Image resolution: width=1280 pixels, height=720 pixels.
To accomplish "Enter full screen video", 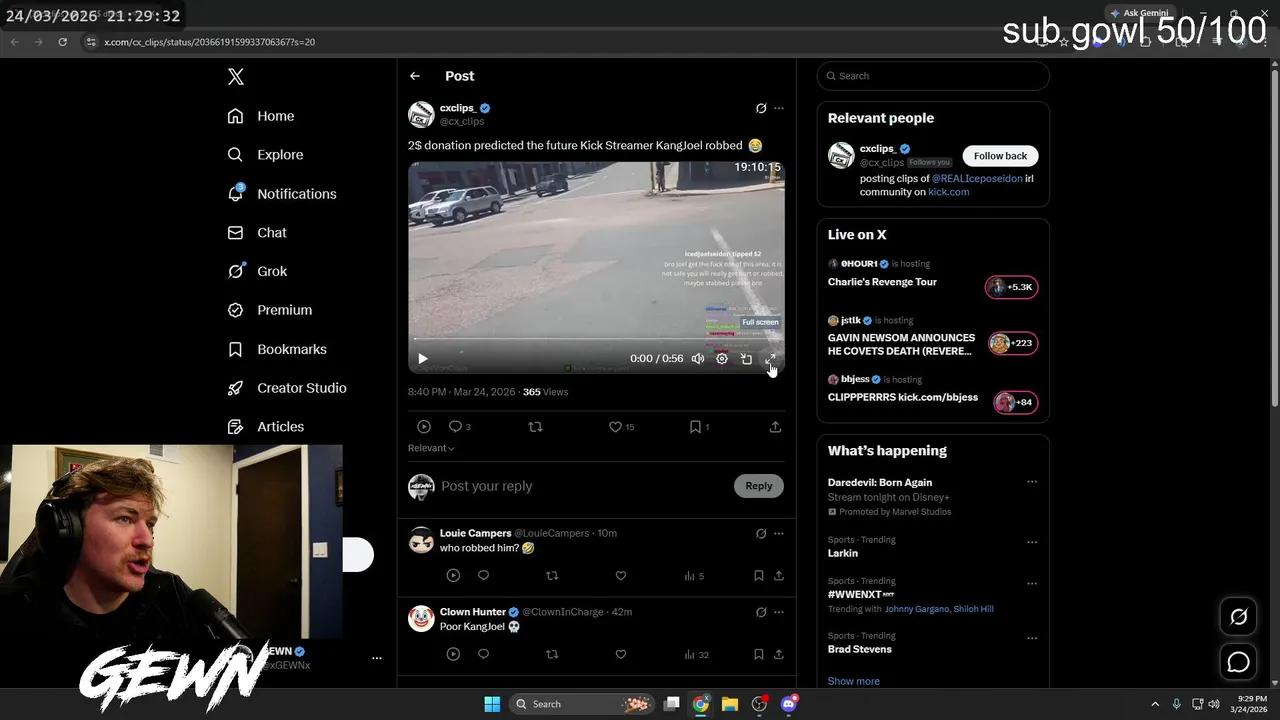I will [770, 359].
